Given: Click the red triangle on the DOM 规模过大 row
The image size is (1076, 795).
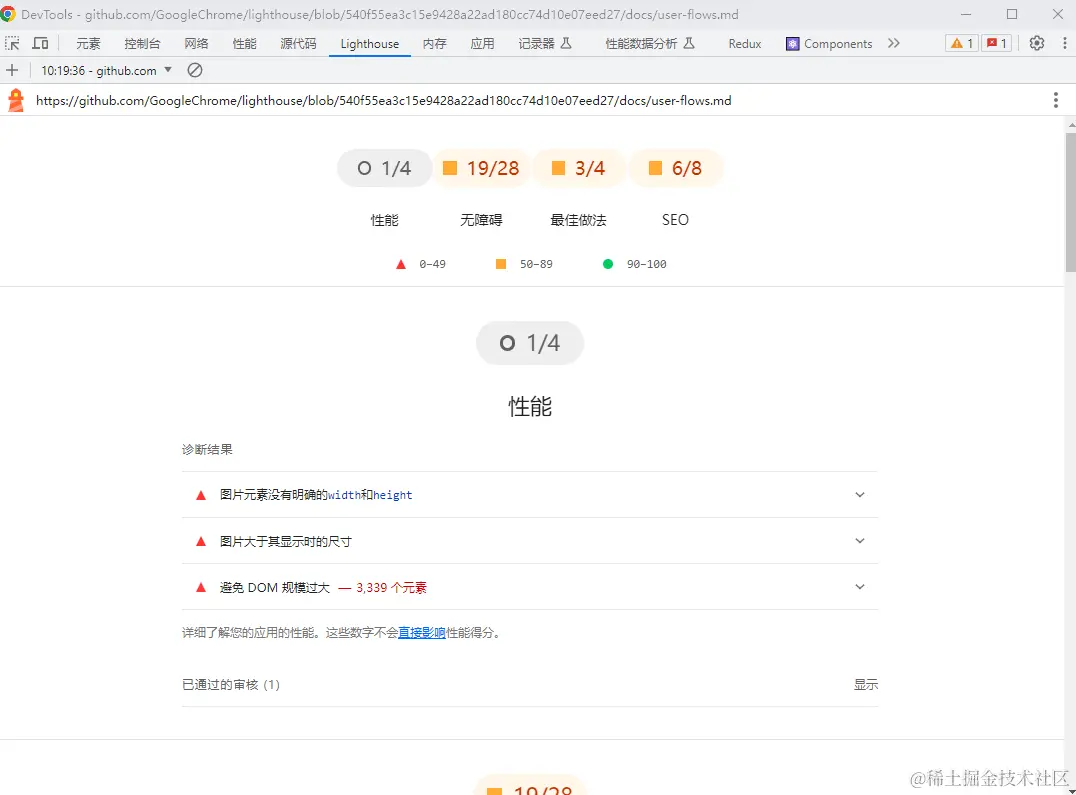Looking at the screenshot, I should click(x=201, y=587).
